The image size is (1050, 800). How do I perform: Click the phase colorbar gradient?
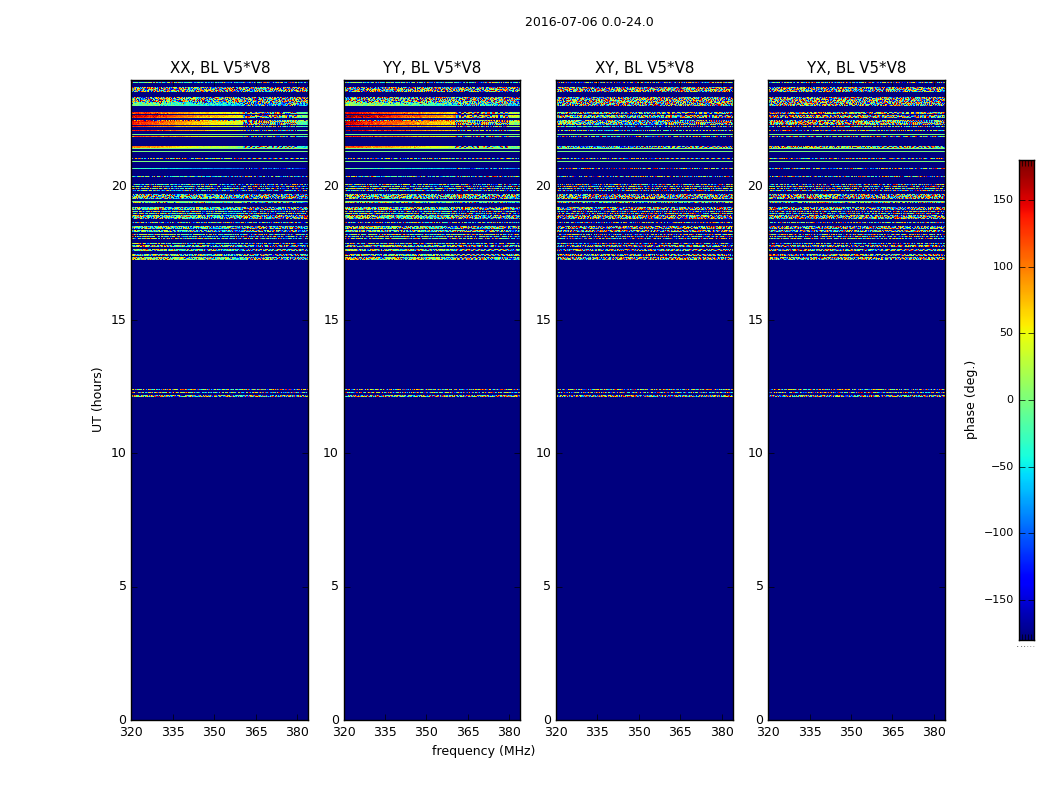pyautogui.click(x=1027, y=400)
